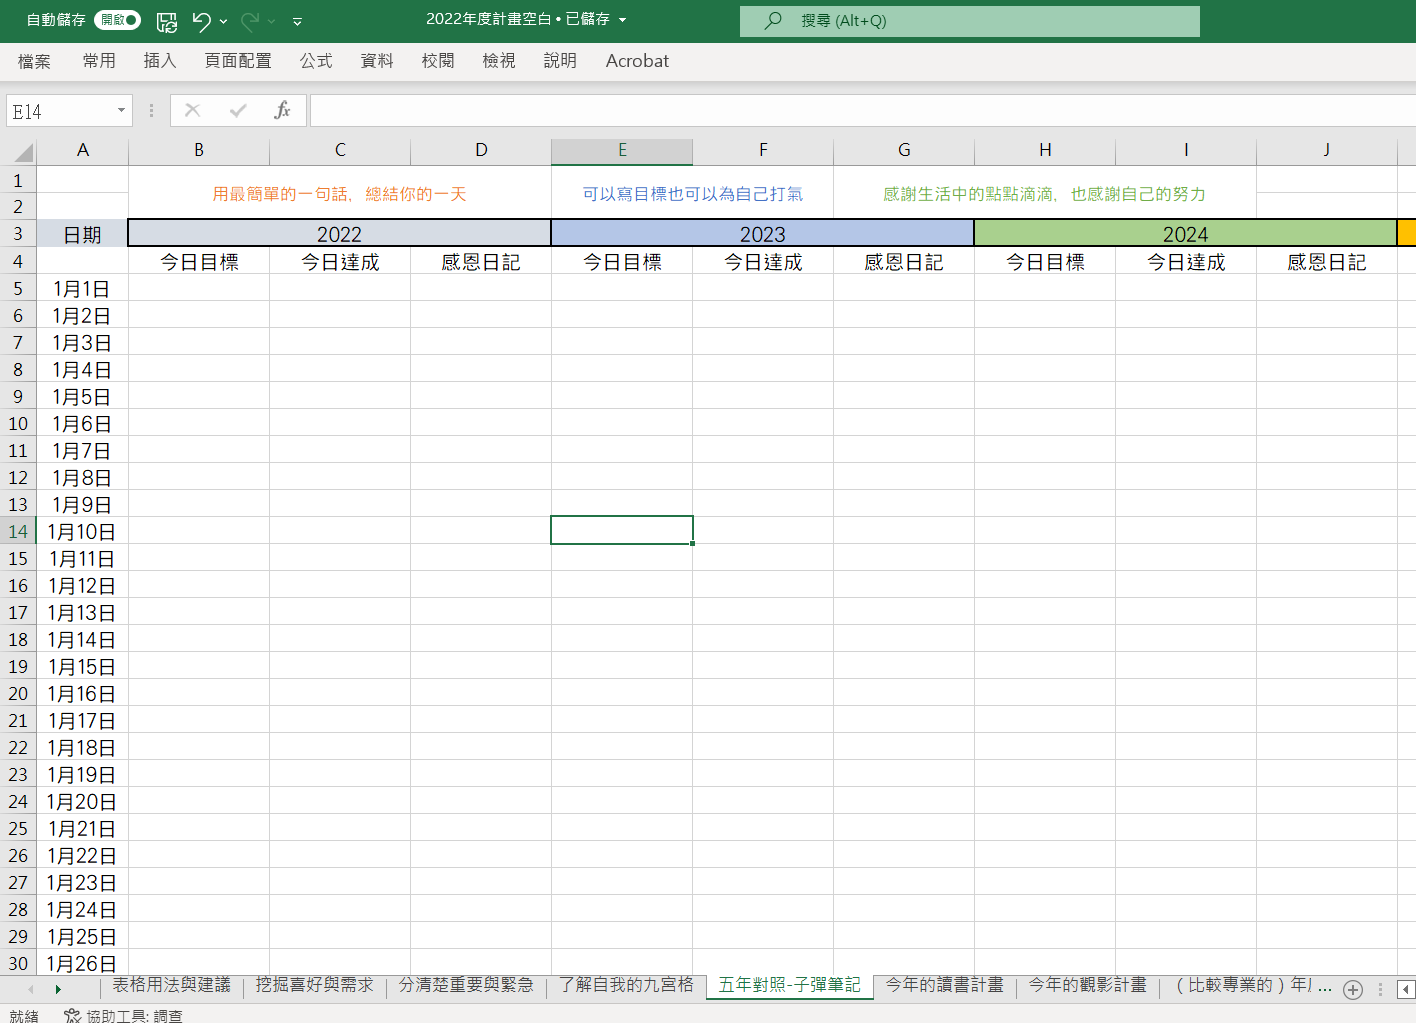The image size is (1416, 1023).
Task: Switch to 表格用法與建議 sheet tab
Action: click(x=171, y=985)
